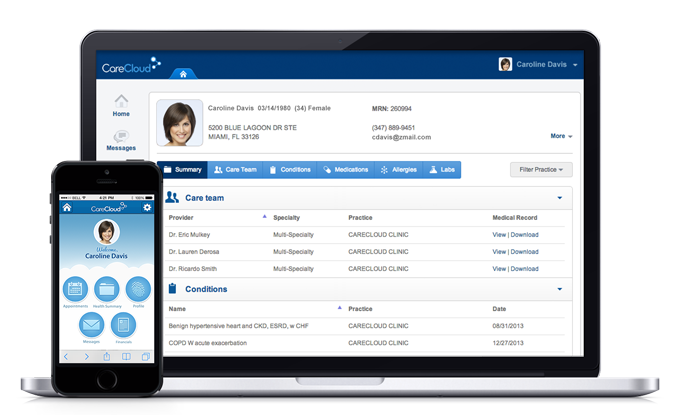This screenshot has height=415, width=680.
Task: Click the MRN: 260994 text
Action: tap(391, 108)
